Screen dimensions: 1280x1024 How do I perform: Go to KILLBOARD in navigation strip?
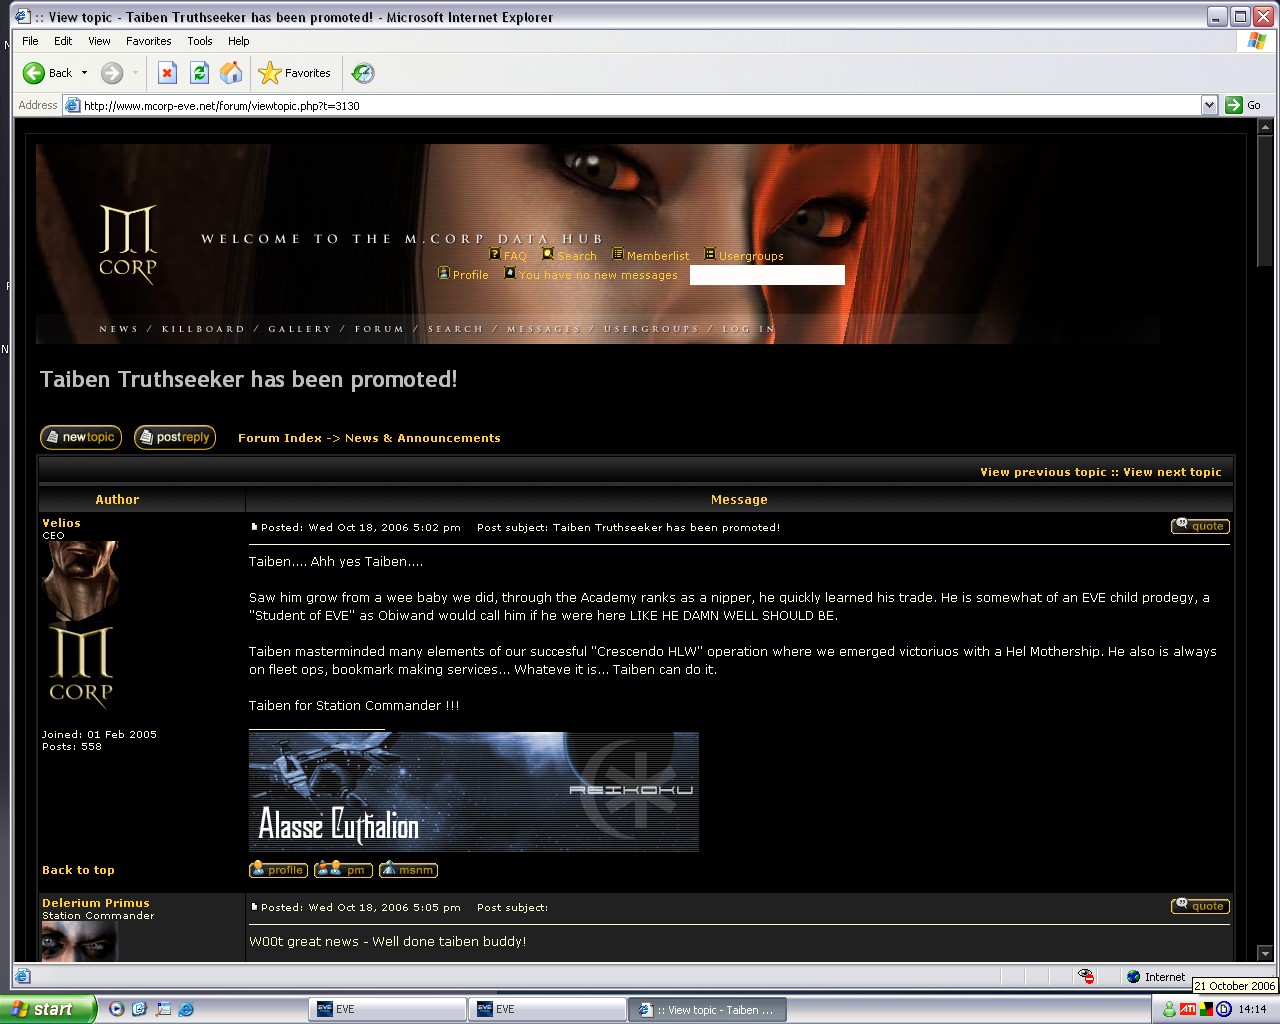[x=203, y=329]
